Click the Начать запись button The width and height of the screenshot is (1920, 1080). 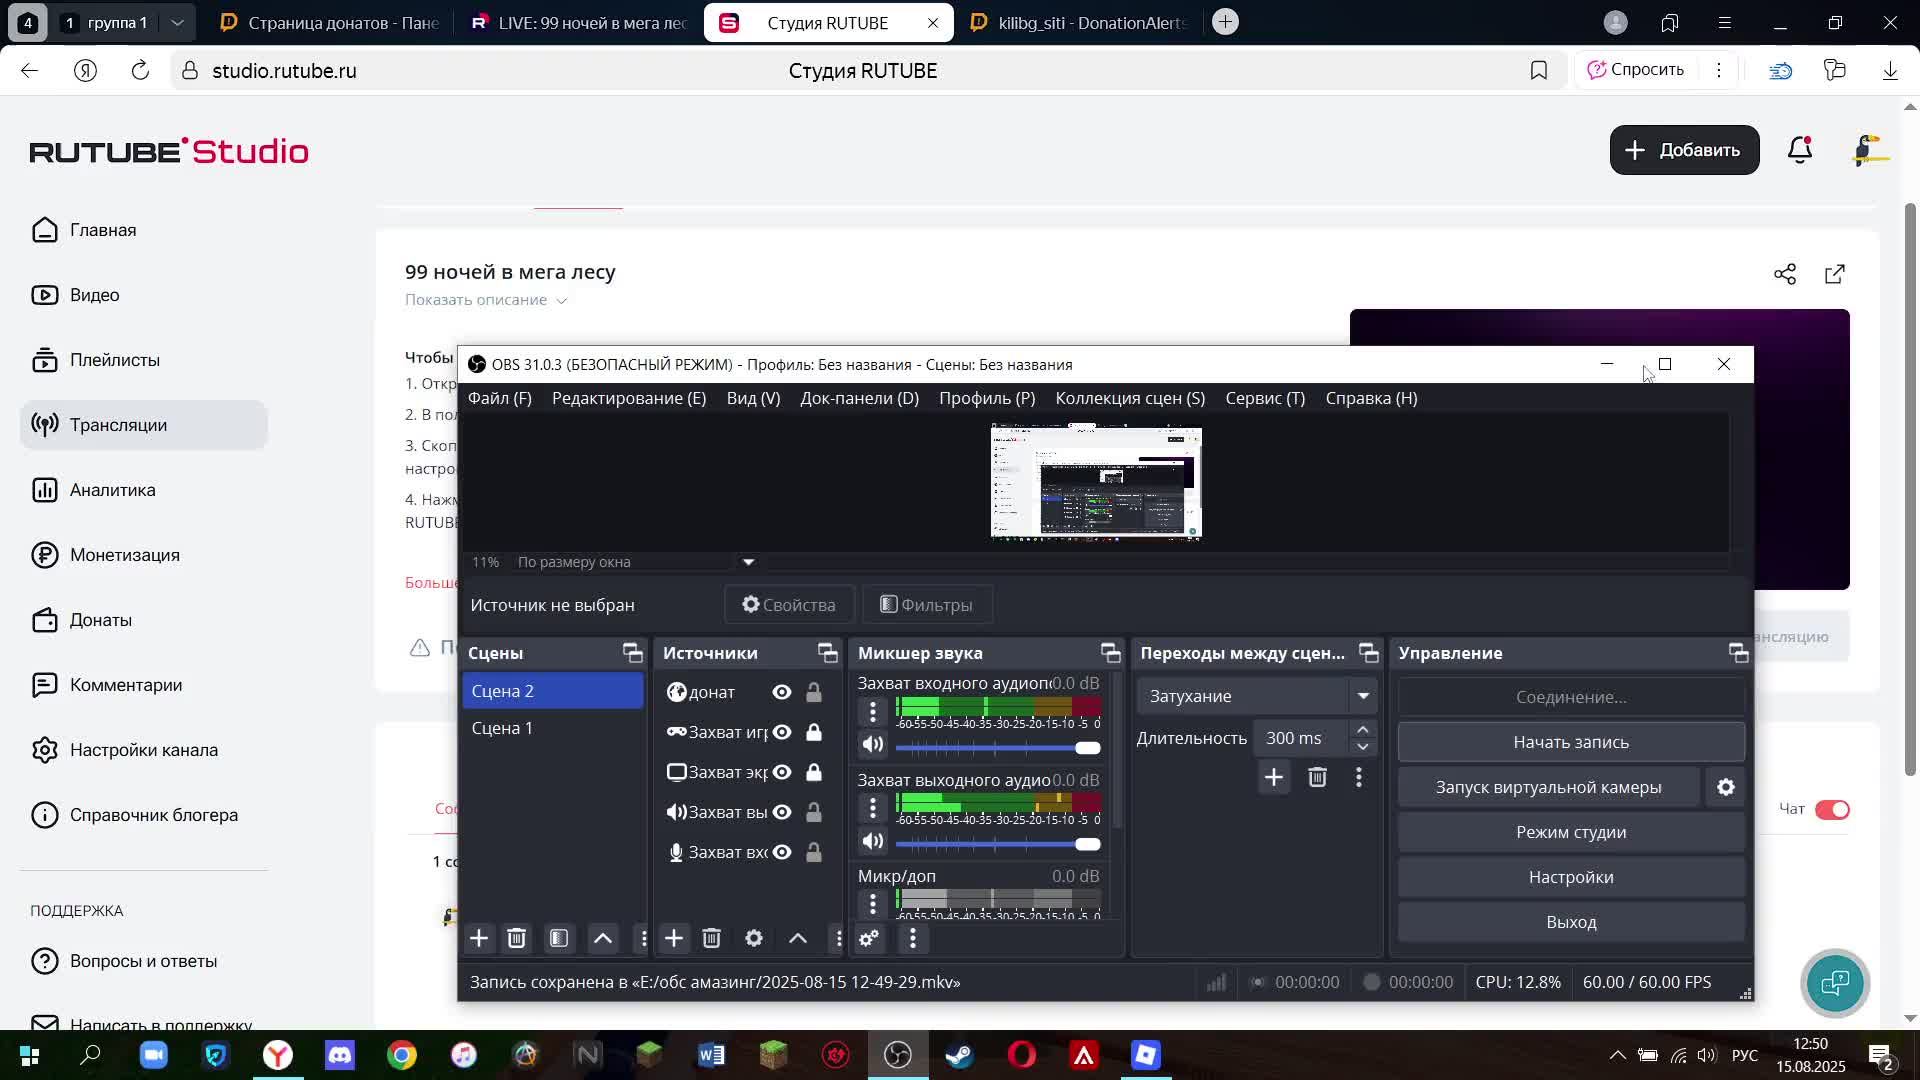(x=1570, y=742)
